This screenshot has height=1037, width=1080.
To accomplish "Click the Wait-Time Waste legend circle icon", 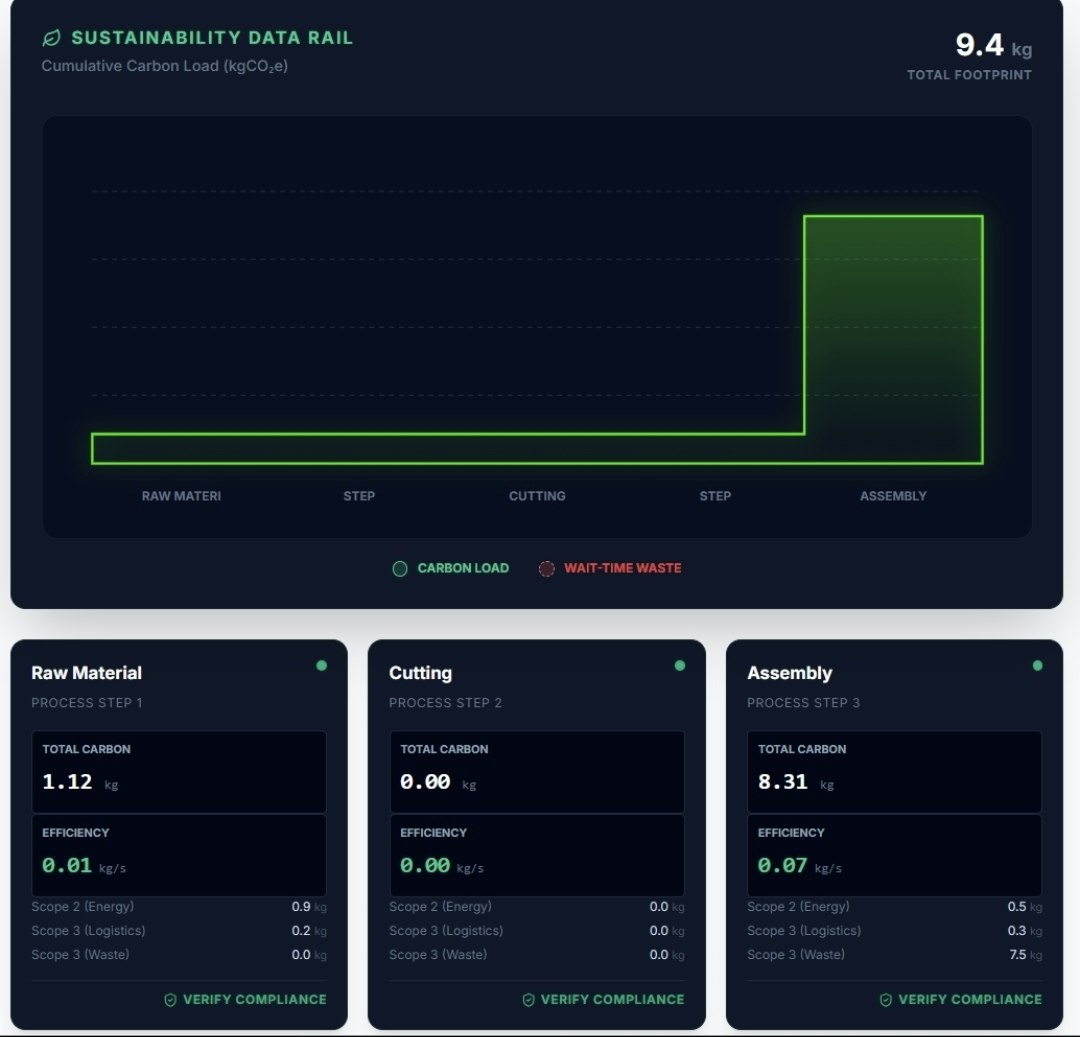I will coord(547,568).
